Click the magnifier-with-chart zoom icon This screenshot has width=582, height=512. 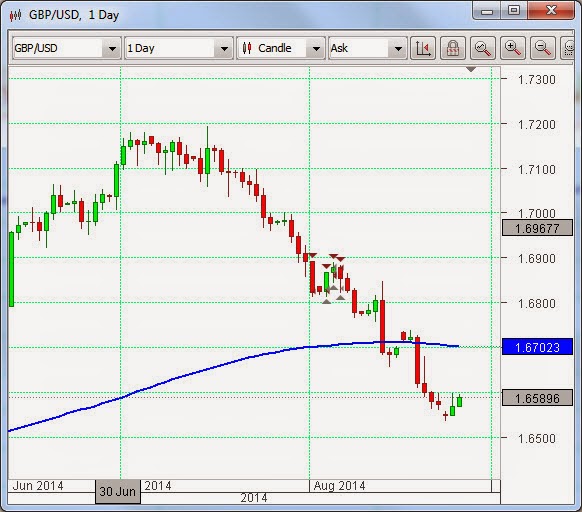483,48
